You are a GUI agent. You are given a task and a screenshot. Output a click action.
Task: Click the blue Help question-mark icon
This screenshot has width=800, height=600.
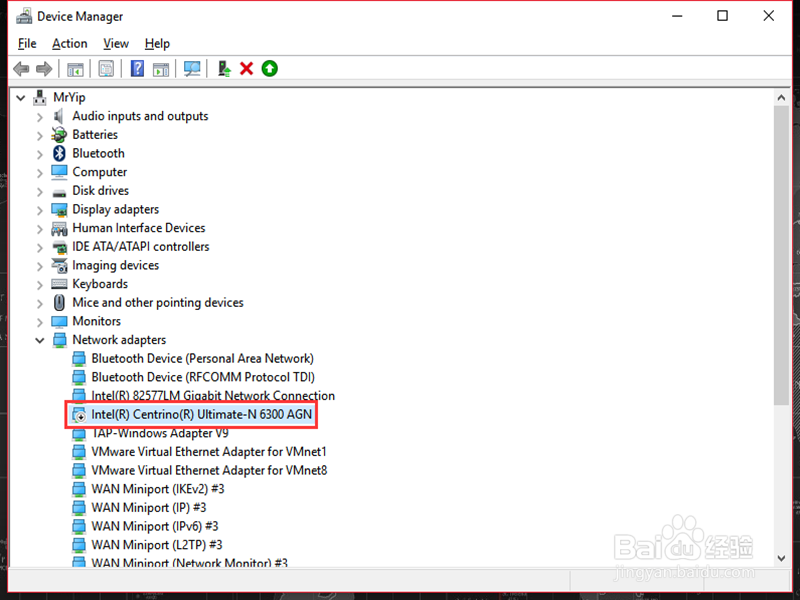[x=137, y=68]
